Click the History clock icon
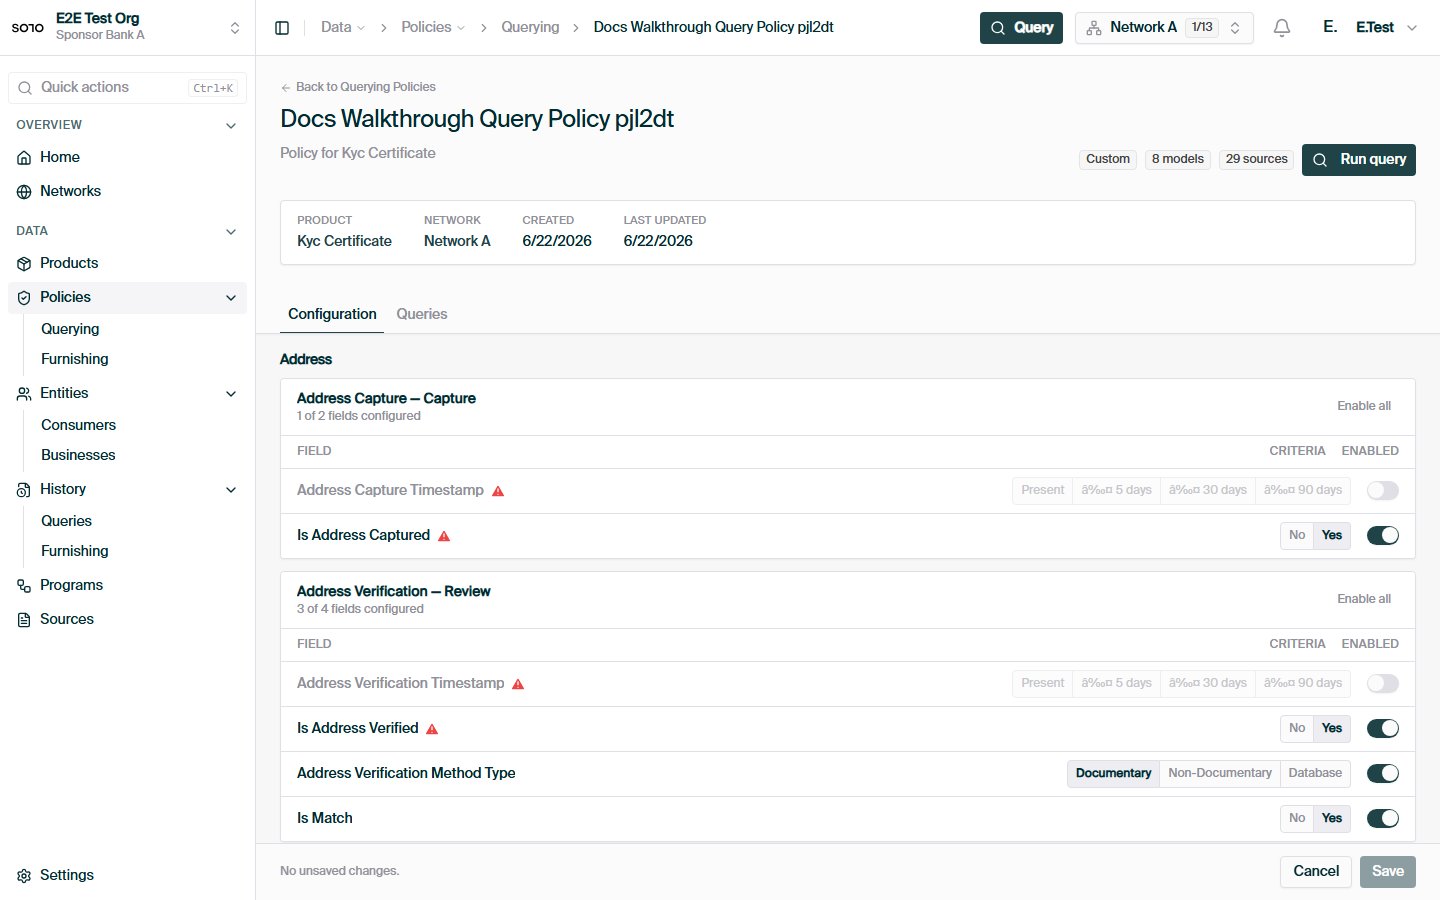This screenshot has height=900, width=1440. [24, 490]
